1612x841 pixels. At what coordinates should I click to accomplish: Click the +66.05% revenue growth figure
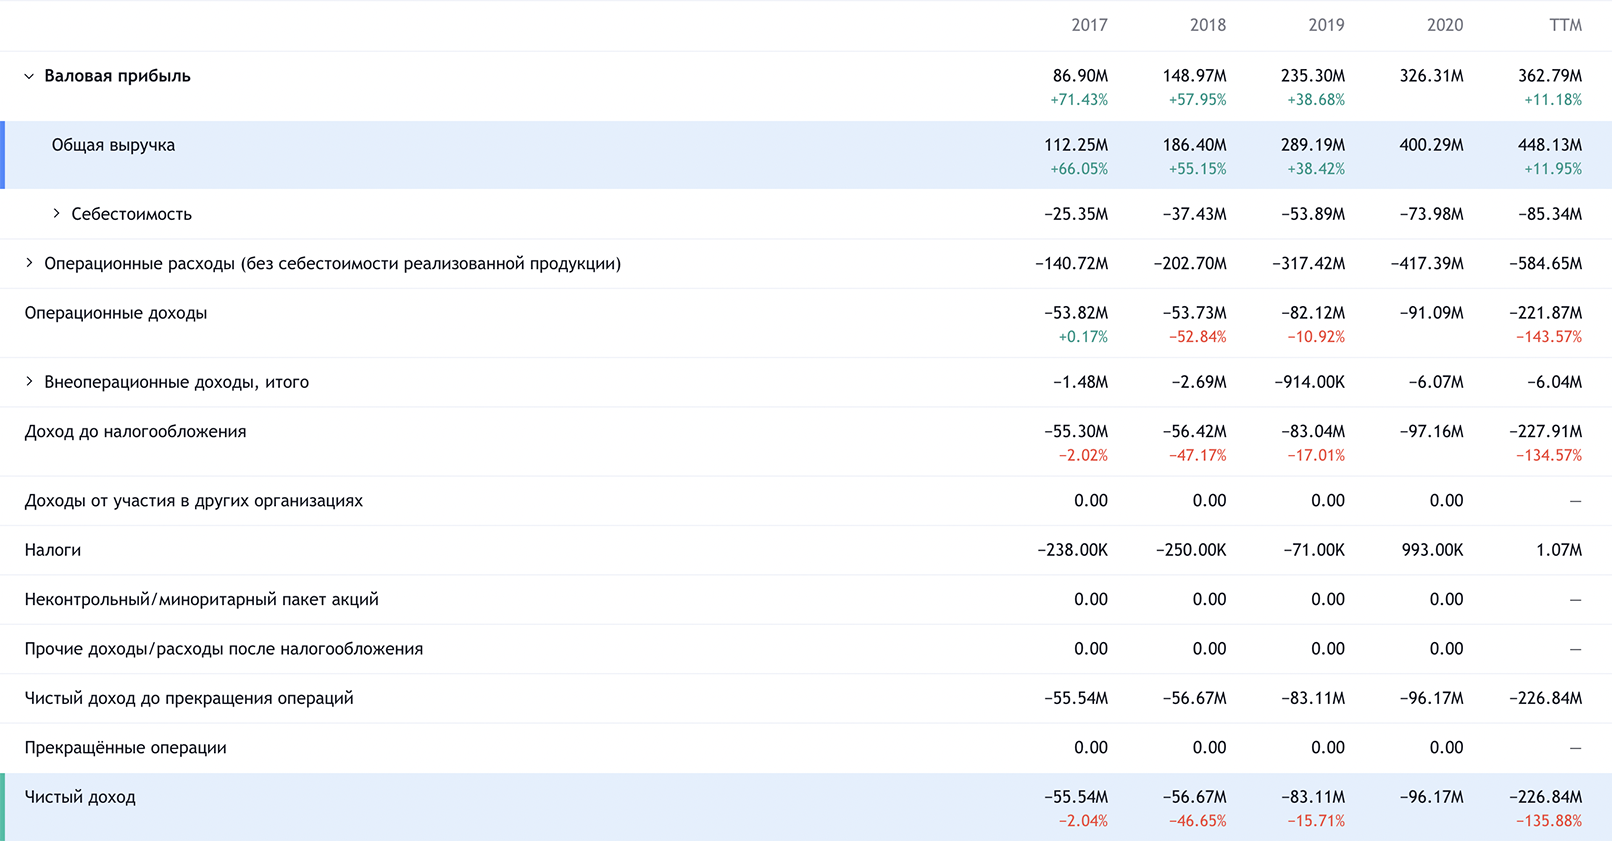tap(1079, 169)
